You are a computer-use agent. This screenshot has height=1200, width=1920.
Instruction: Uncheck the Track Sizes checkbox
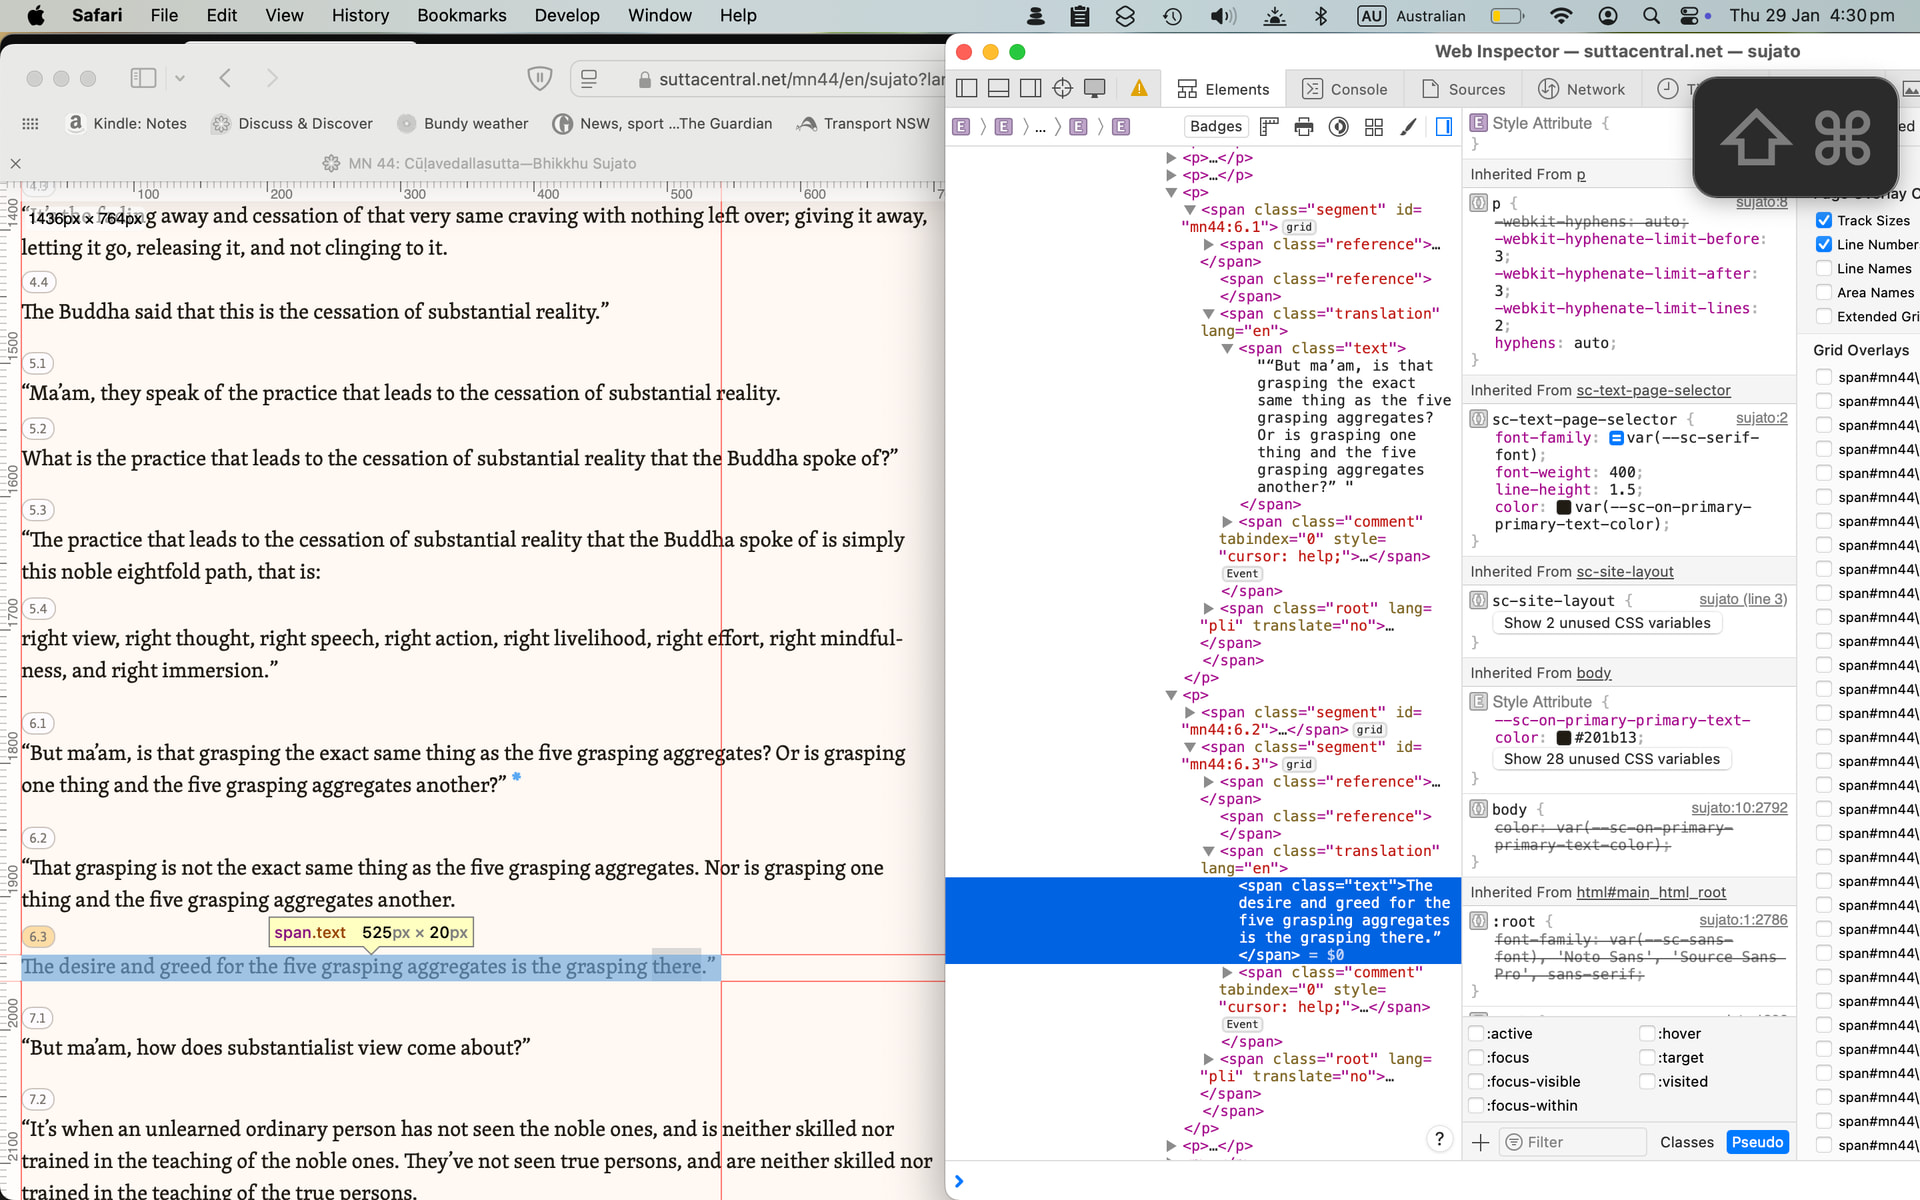point(1824,220)
